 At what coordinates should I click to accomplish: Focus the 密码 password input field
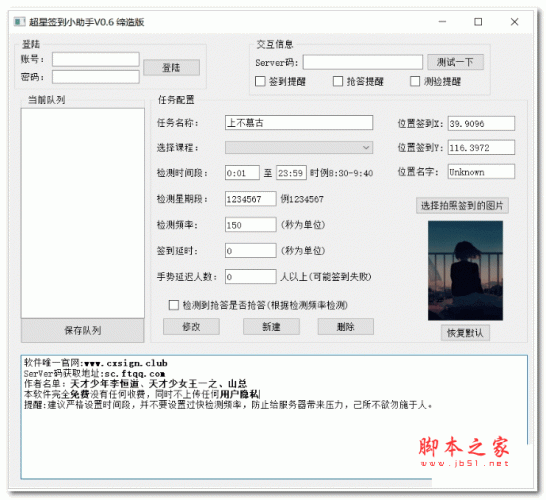point(96,77)
